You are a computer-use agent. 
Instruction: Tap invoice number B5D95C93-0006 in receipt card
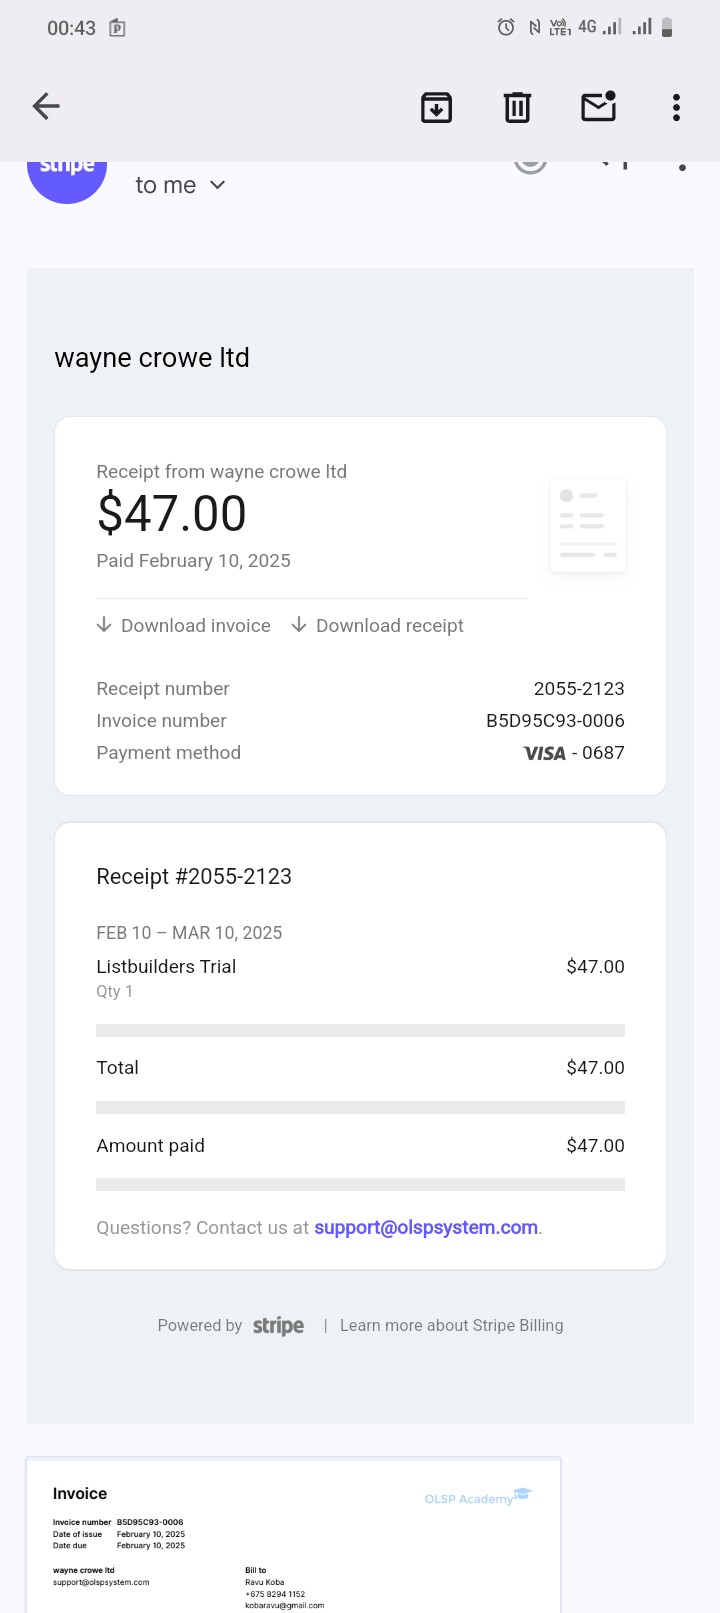(x=555, y=721)
